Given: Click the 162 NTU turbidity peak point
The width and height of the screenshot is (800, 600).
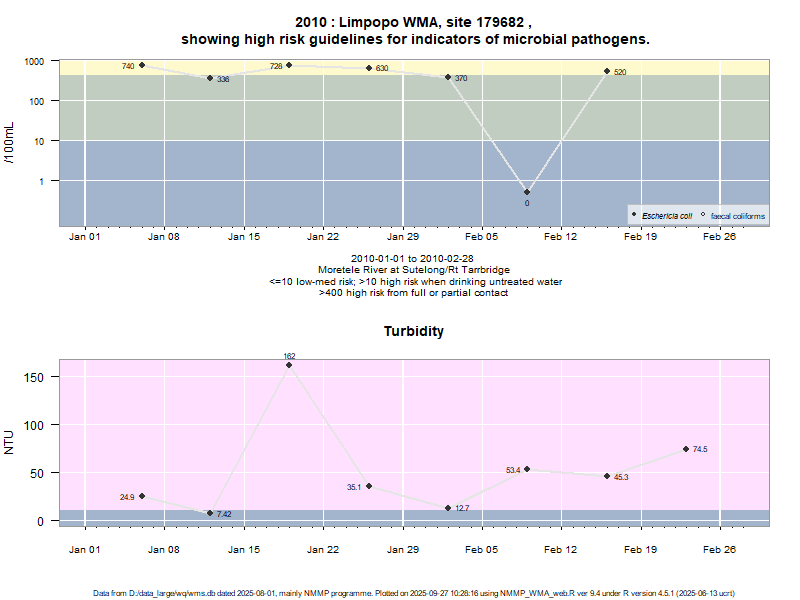Looking at the screenshot, I should (289, 365).
